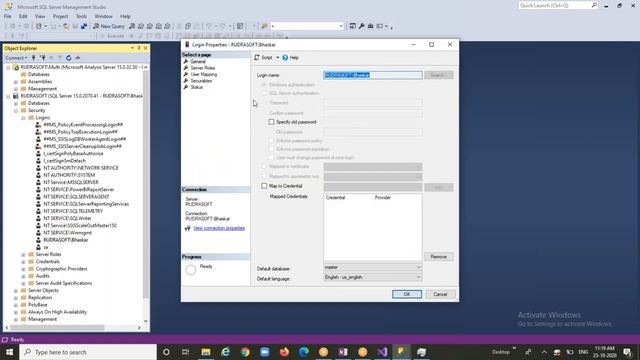Open the View menu

[40, 16]
